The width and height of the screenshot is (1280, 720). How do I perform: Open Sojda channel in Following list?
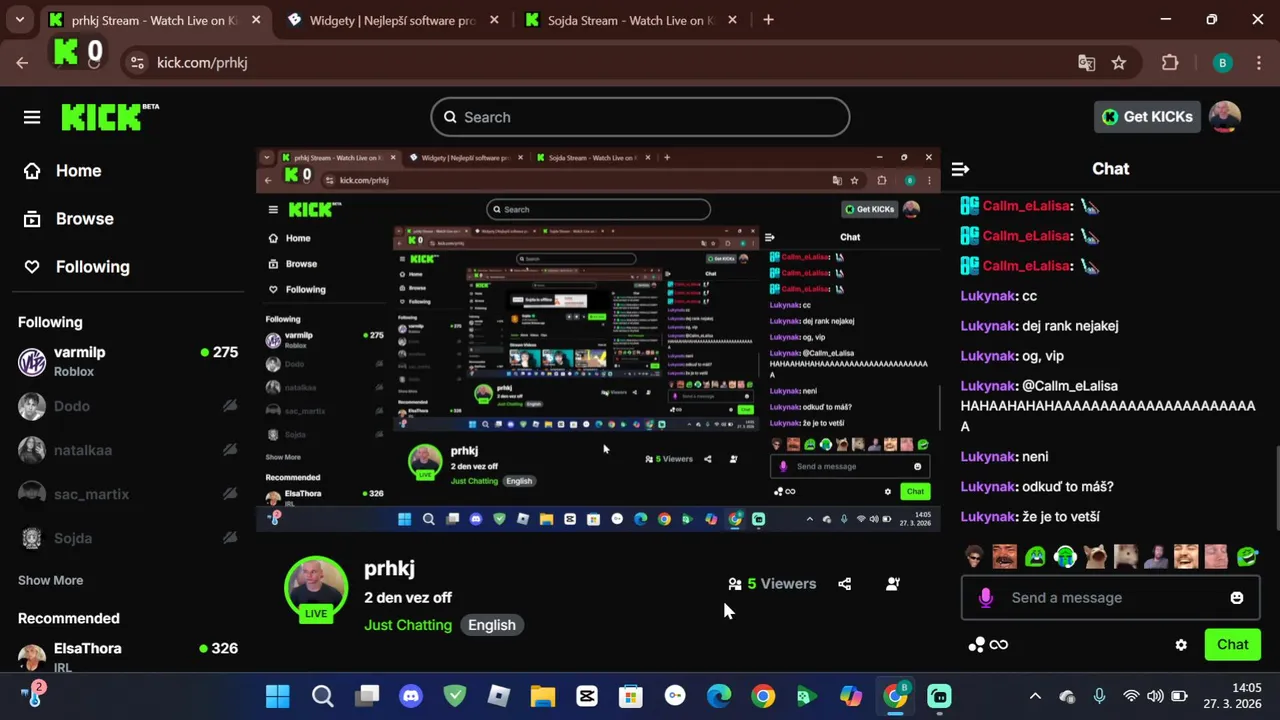pyautogui.click(x=128, y=538)
